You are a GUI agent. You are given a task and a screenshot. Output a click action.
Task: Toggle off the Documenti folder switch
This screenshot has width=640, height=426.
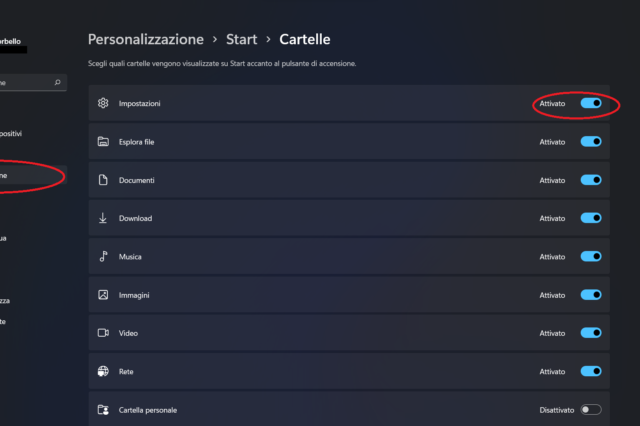tap(591, 180)
